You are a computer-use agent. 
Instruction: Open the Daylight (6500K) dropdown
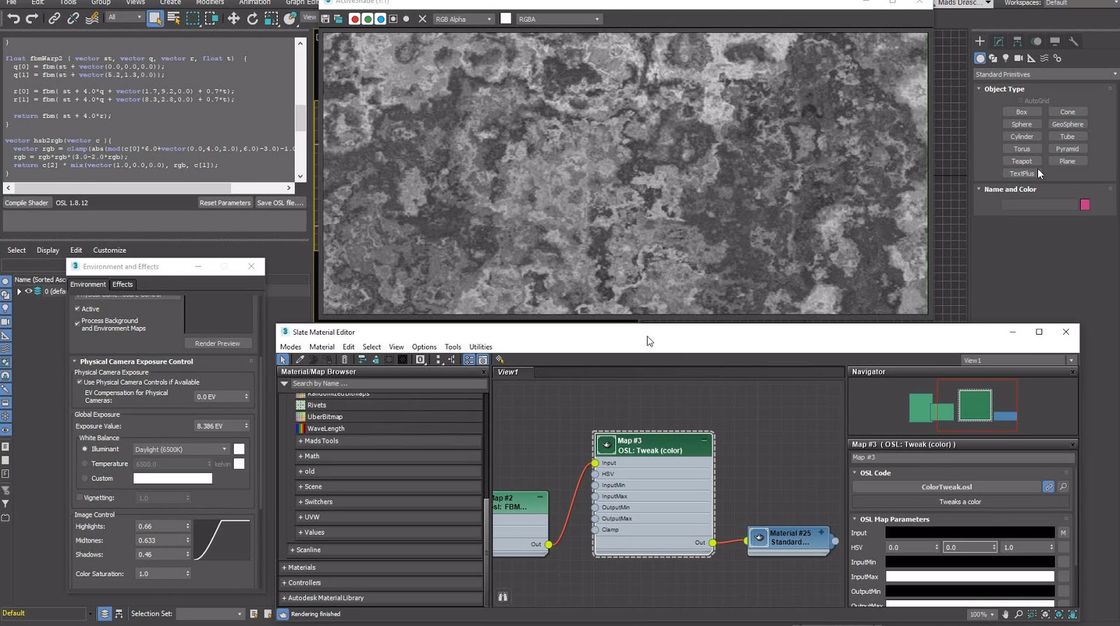click(x=224, y=448)
